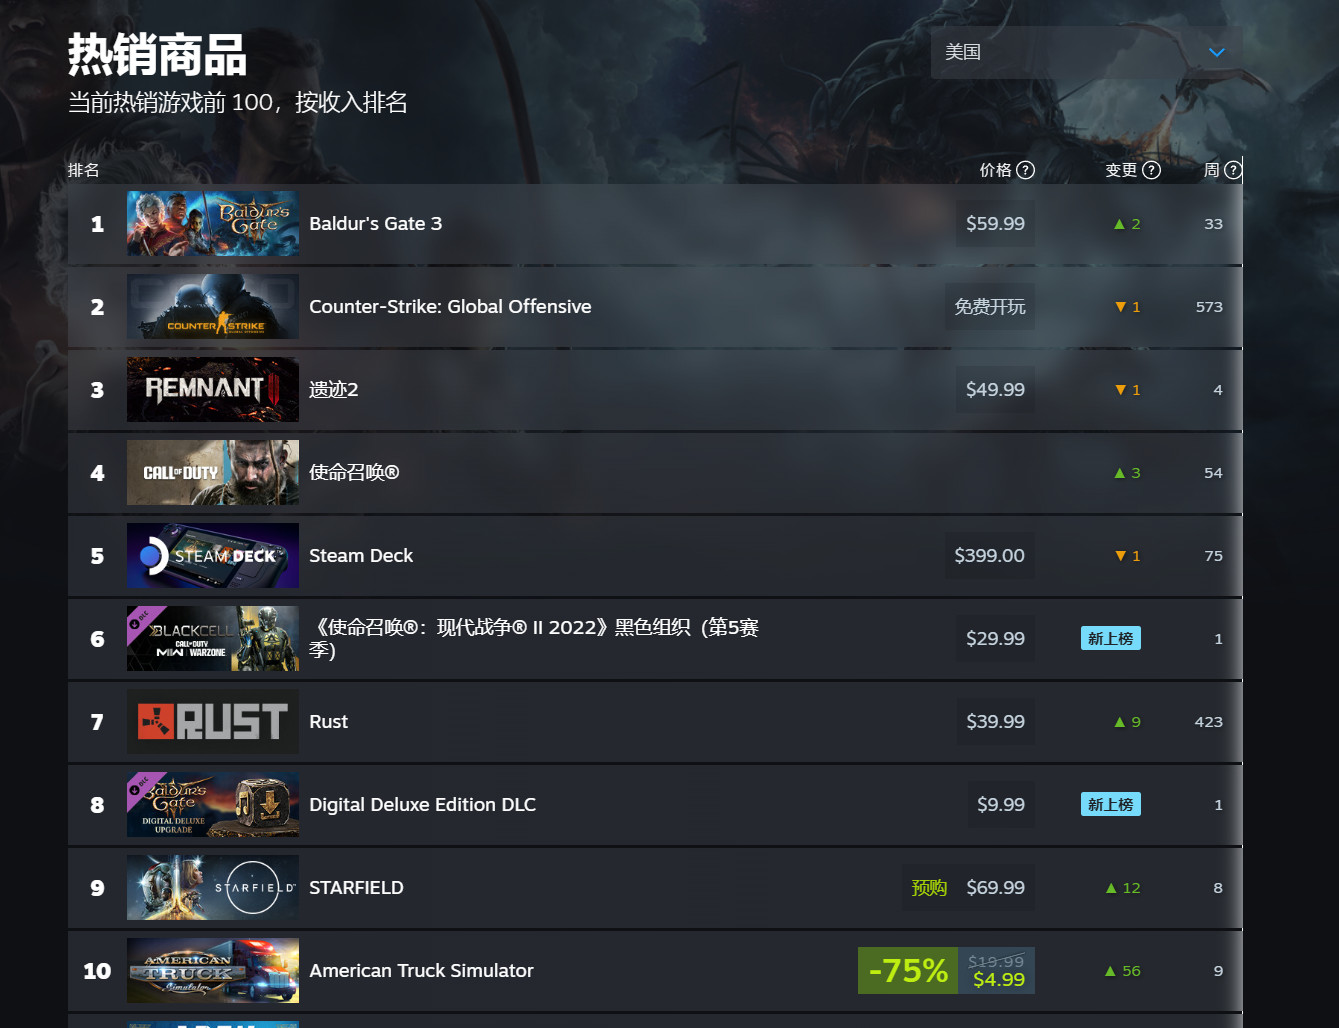Open Counter-Strike: Global Offensive title
Image resolution: width=1339 pixels, height=1028 pixels.
pyautogui.click(x=450, y=307)
